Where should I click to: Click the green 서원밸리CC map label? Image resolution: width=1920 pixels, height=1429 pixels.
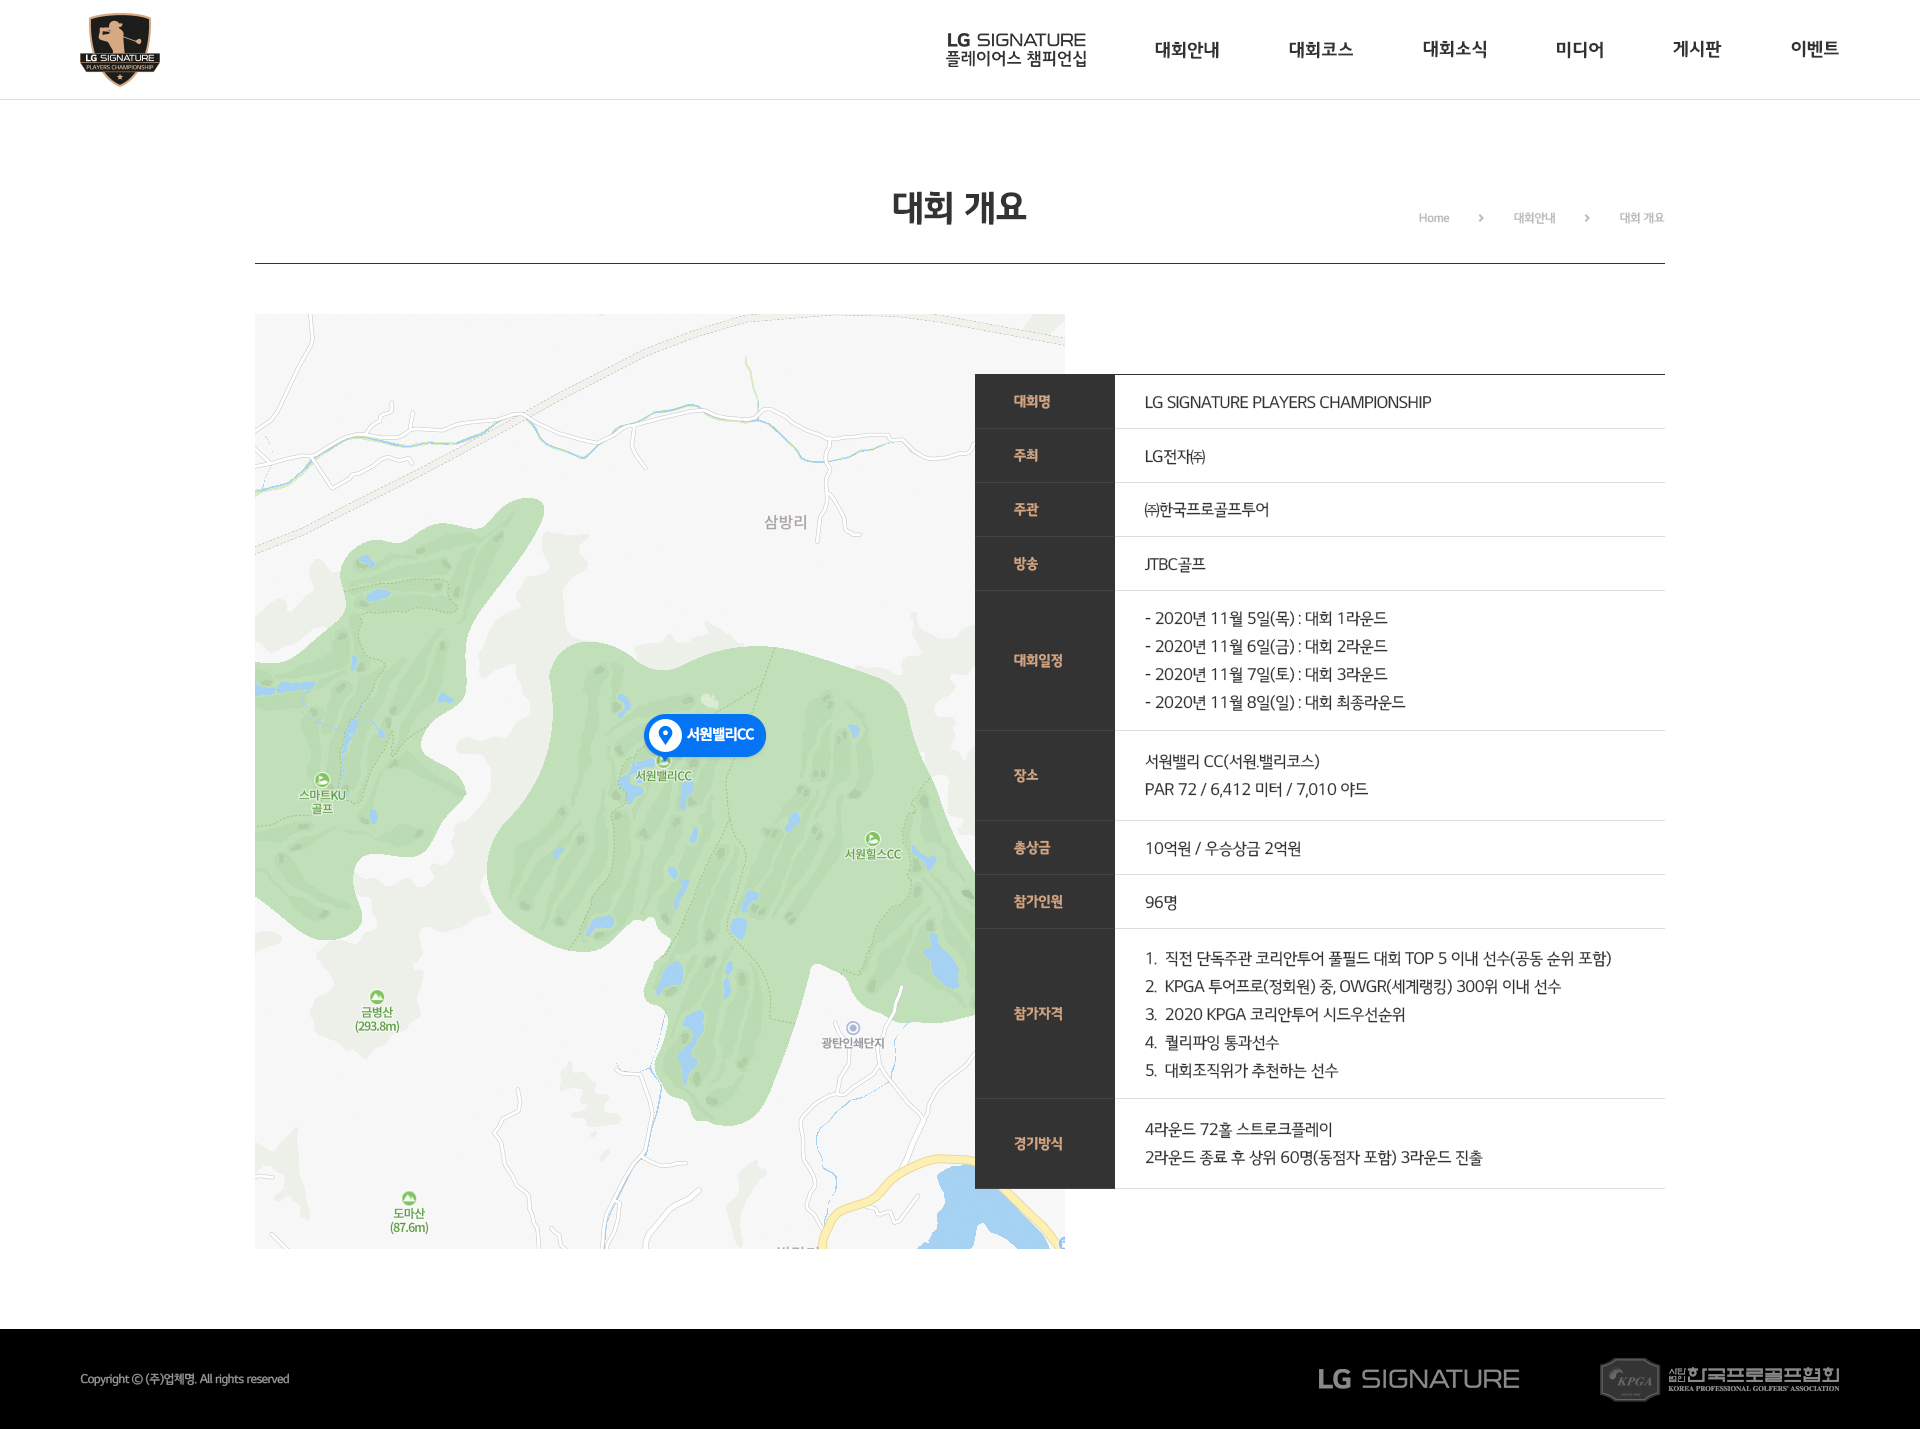coord(663,776)
